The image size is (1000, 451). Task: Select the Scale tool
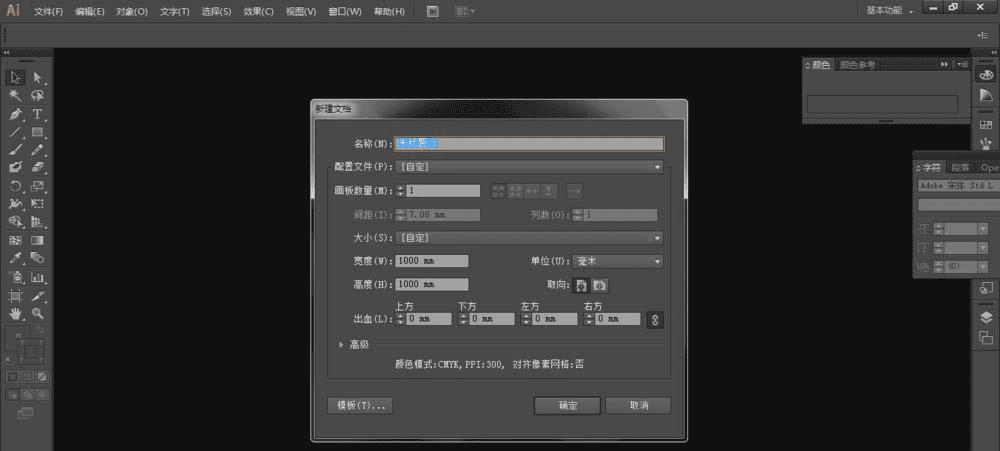38,186
